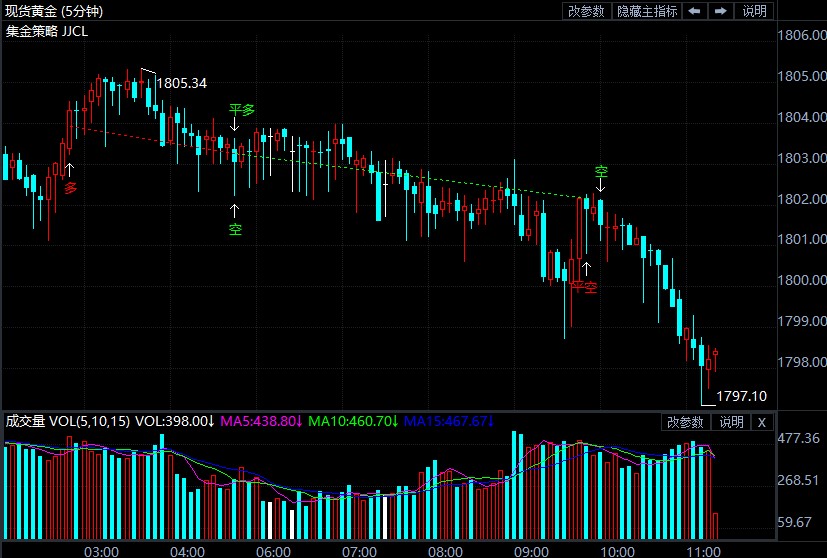The width and height of the screenshot is (827, 558).
Task: Click the blue MA15 value label
Action: [449, 421]
